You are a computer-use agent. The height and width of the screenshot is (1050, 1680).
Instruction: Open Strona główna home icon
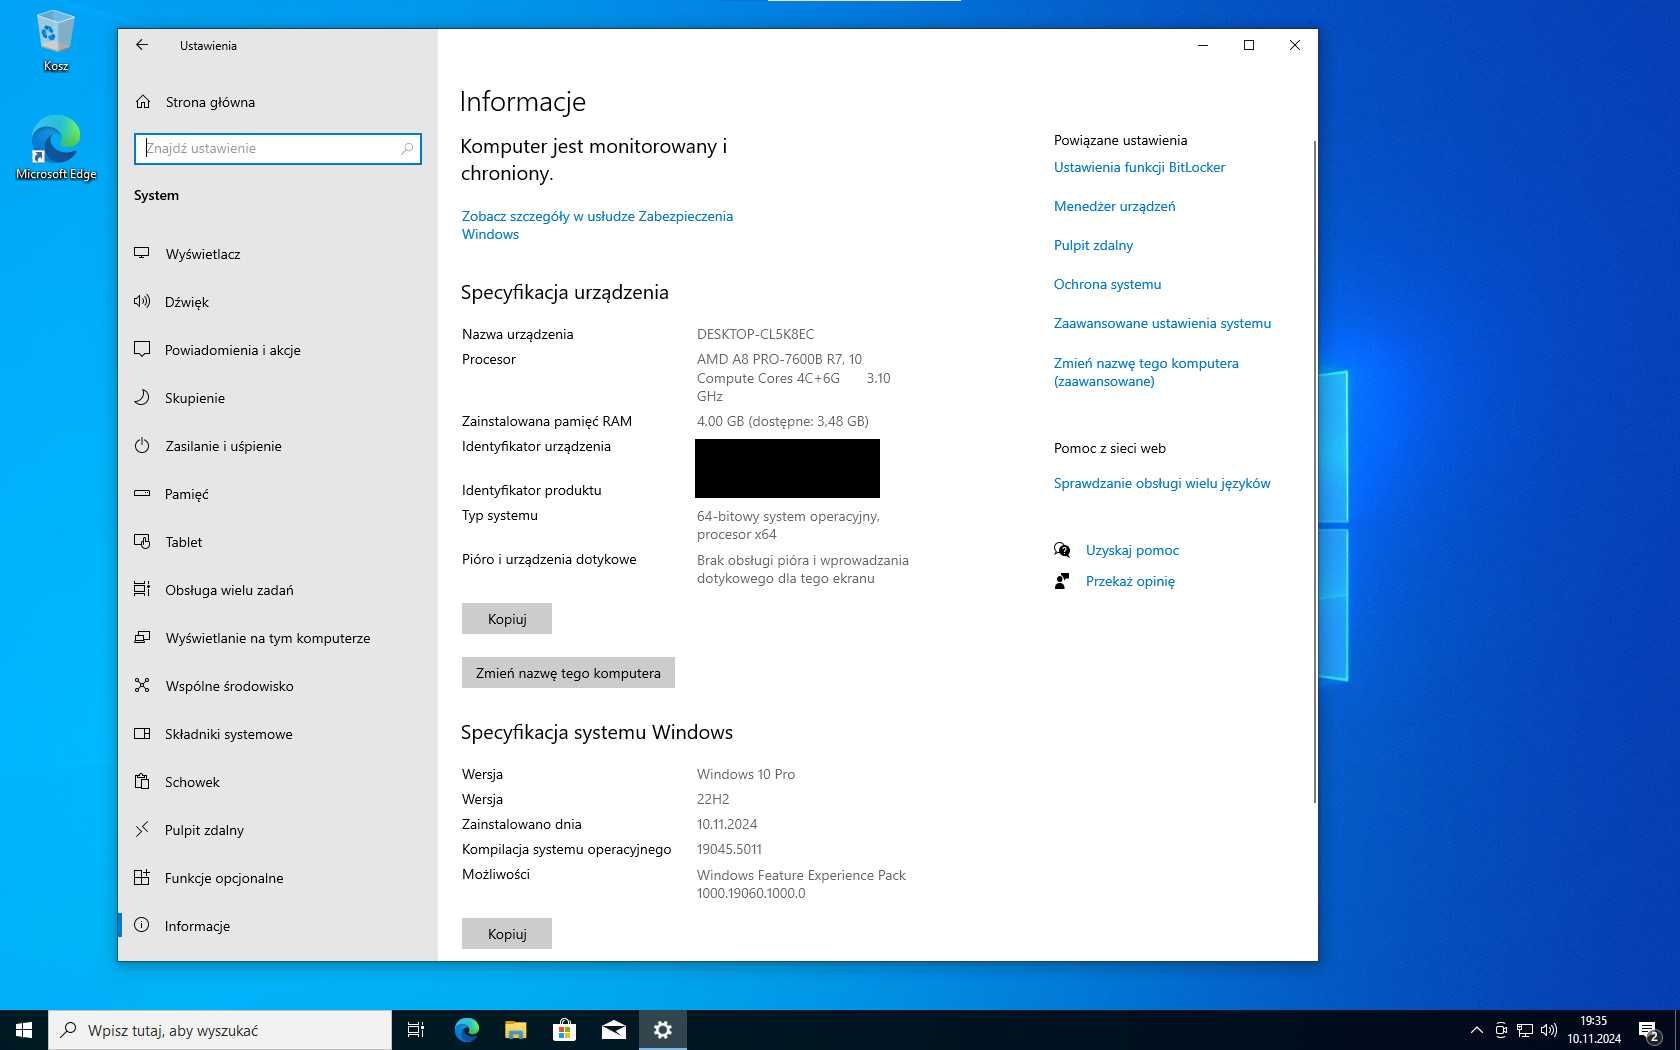click(143, 102)
